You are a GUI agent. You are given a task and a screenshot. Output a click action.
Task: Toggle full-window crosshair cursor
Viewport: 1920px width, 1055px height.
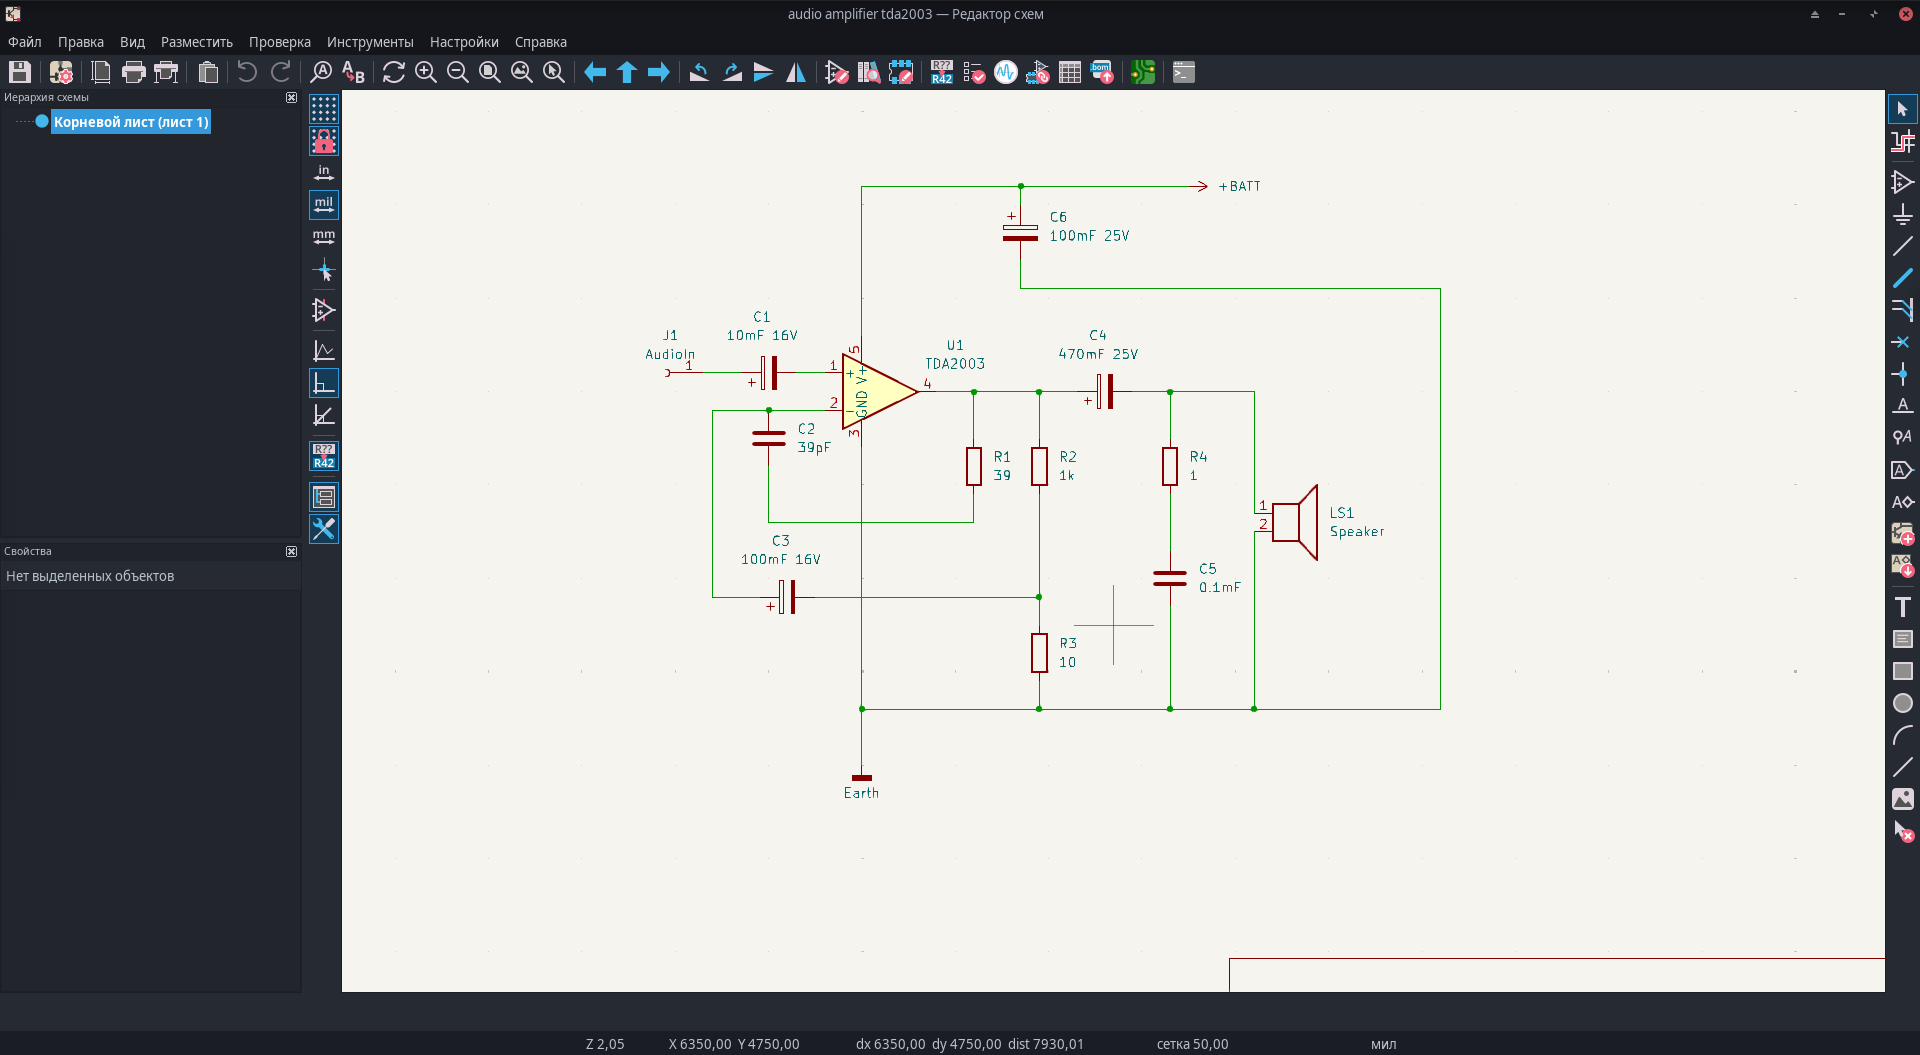[324, 270]
